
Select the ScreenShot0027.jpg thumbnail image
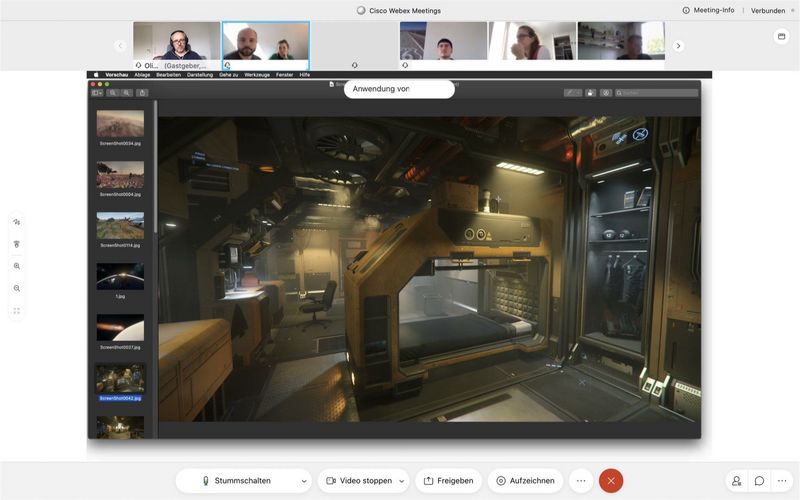pyautogui.click(x=120, y=328)
